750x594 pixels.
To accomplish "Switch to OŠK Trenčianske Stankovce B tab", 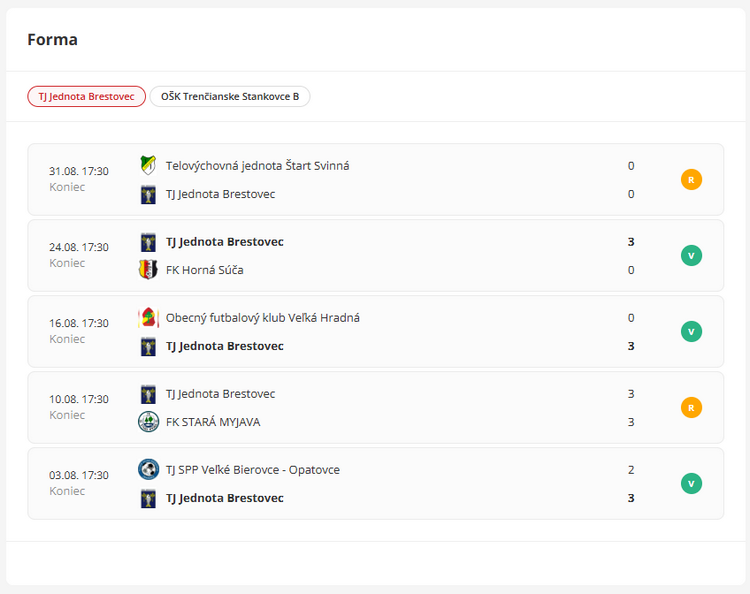I will [x=230, y=97].
